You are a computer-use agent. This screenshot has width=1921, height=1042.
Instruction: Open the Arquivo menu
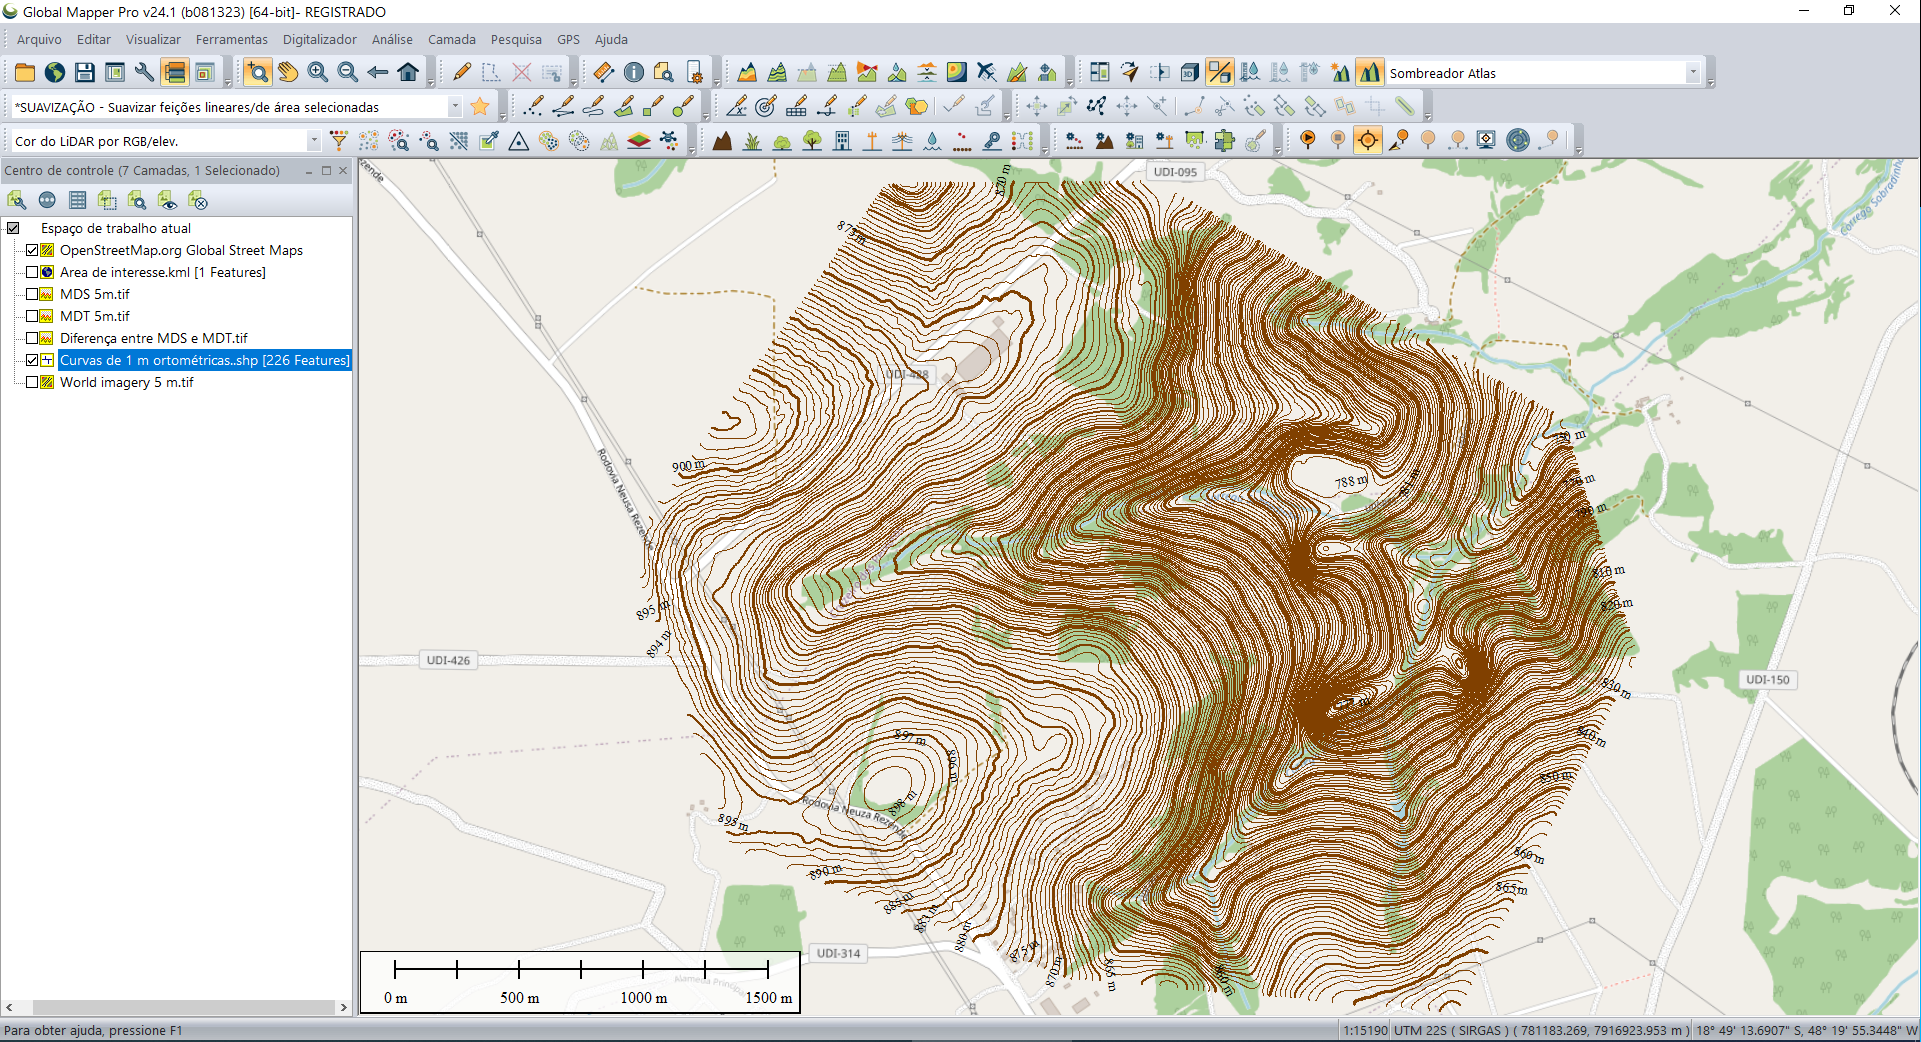(39, 39)
